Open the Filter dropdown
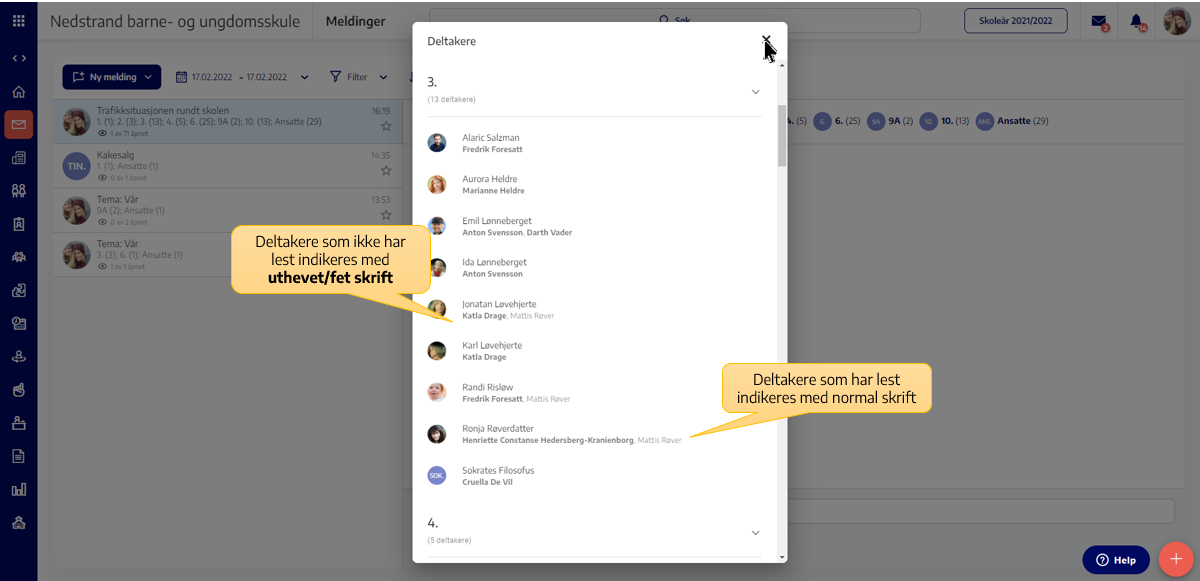This screenshot has height=581, width=1200. tap(358, 77)
